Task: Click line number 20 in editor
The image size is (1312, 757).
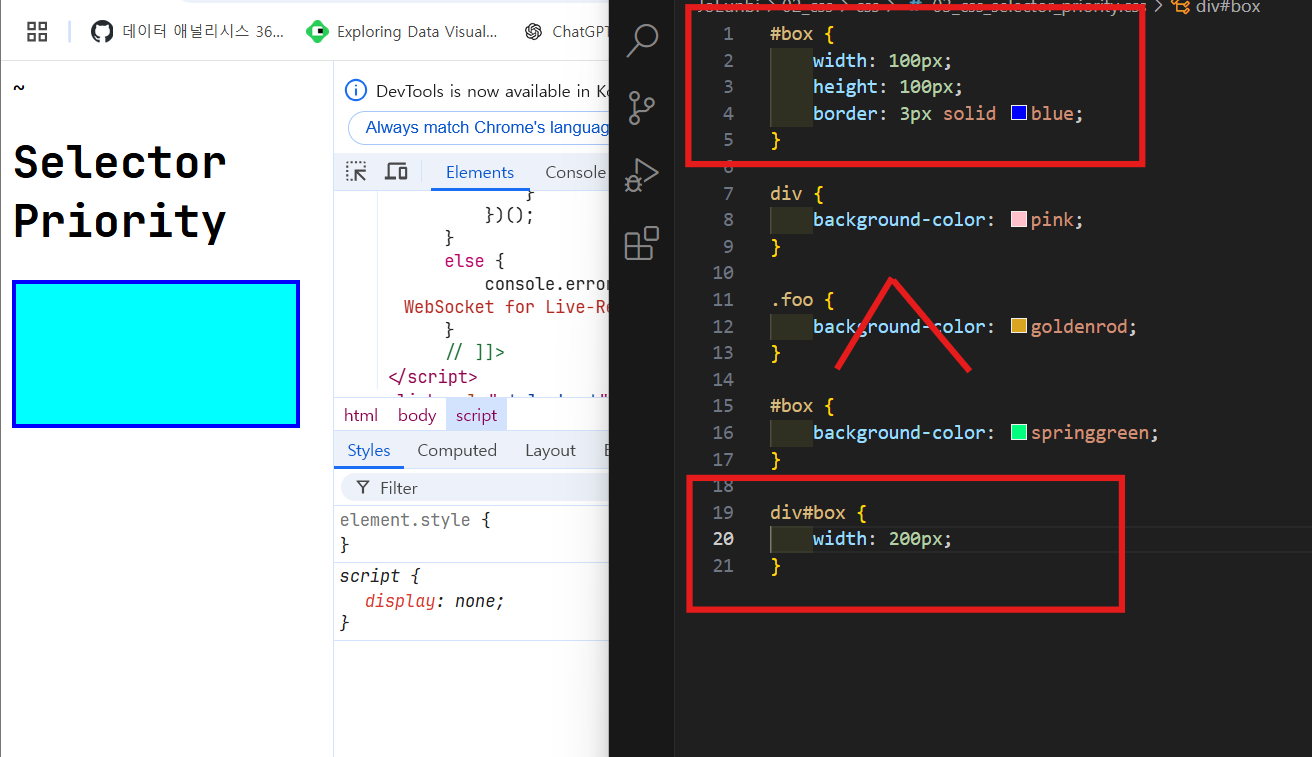Action: [722, 539]
